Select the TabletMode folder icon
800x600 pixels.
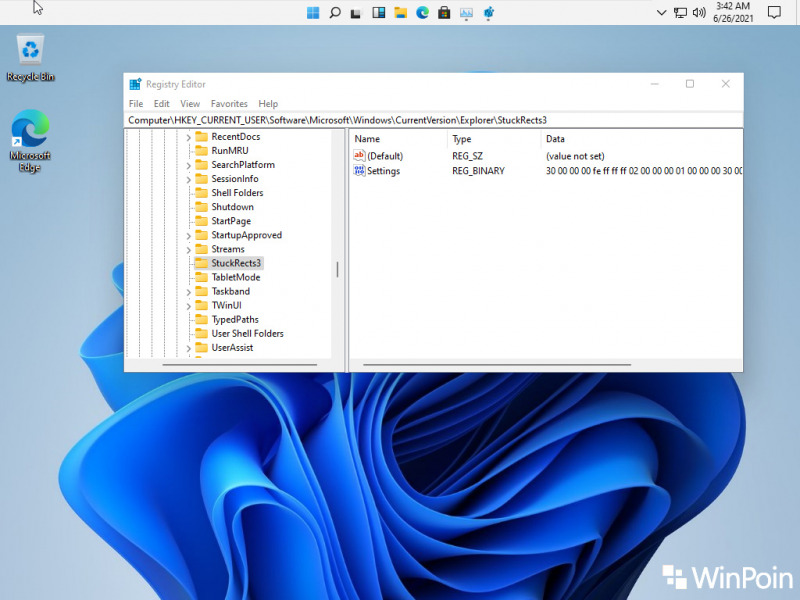[x=202, y=277]
